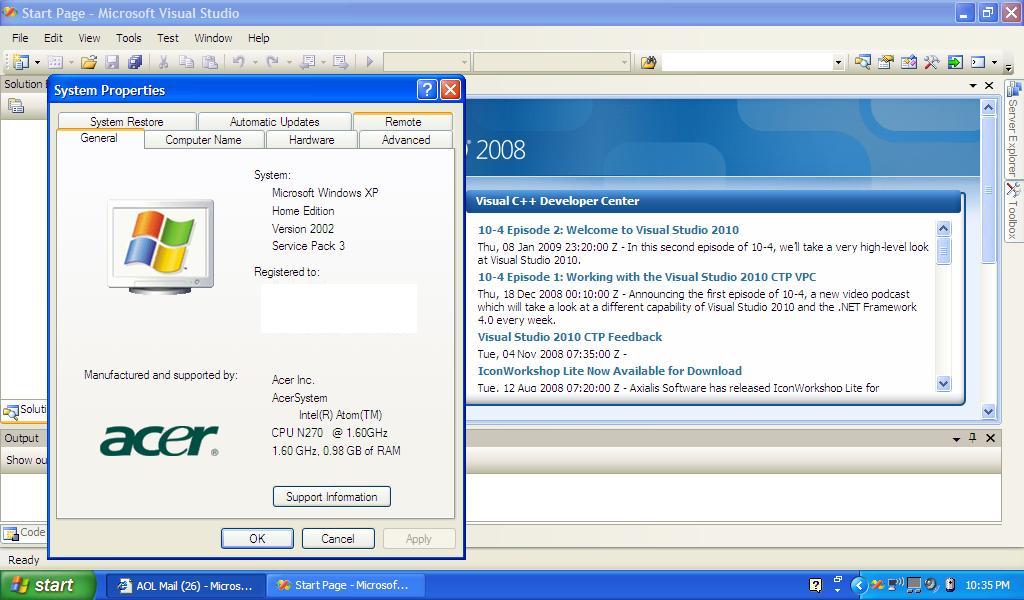The width and height of the screenshot is (1024, 600).
Task: Click the Paste clipboard icon
Action: click(x=210, y=62)
